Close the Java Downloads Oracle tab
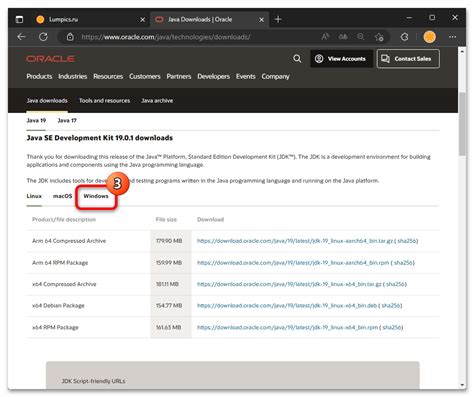Image resolution: width=474 pixels, height=397 pixels. (262, 20)
